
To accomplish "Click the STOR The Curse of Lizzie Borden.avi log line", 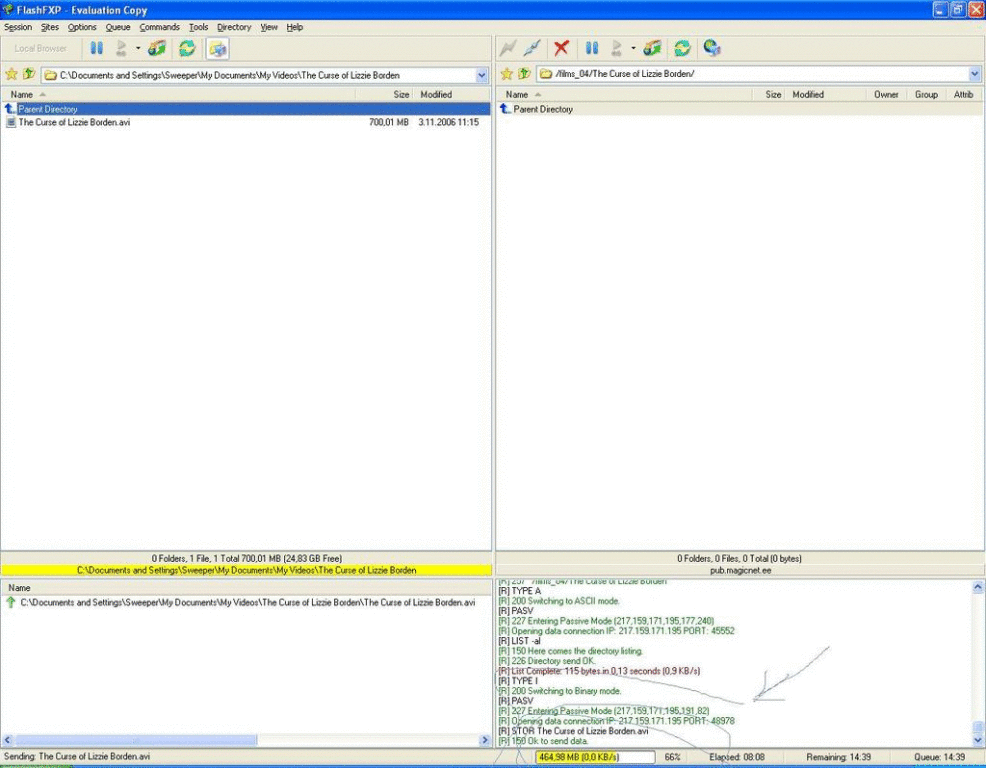I will (x=573, y=731).
